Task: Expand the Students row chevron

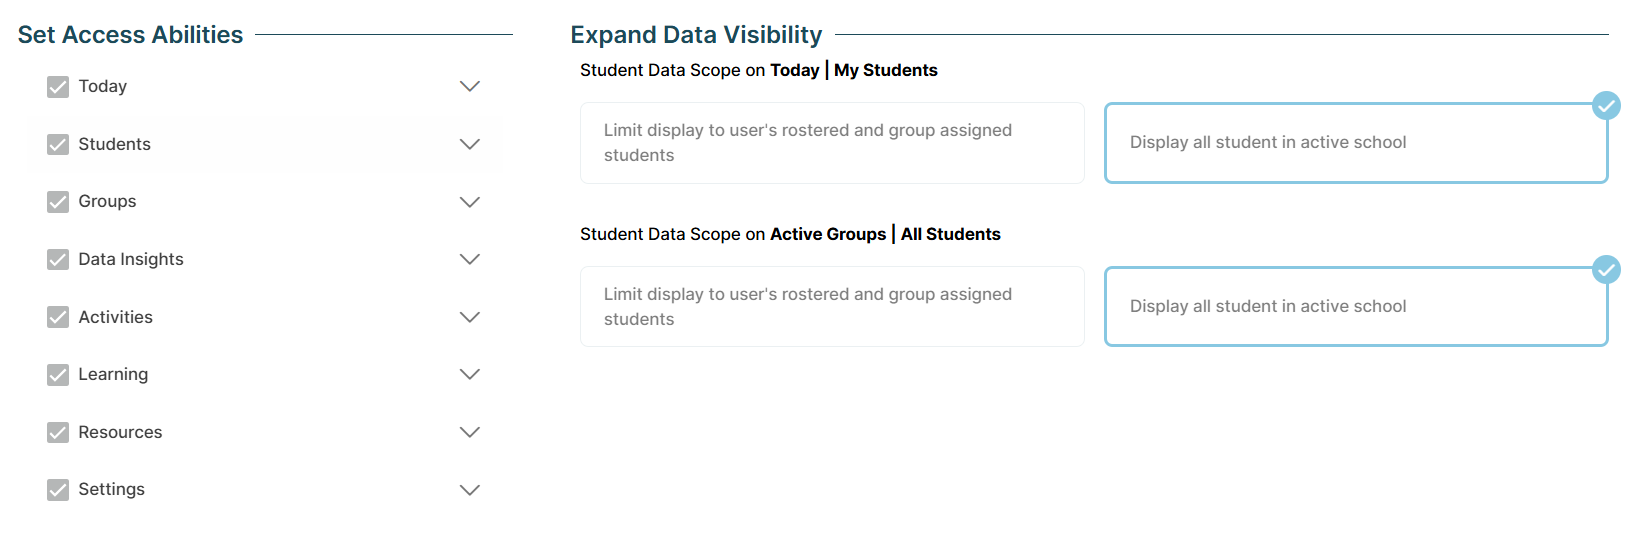Action: pyautogui.click(x=470, y=144)
